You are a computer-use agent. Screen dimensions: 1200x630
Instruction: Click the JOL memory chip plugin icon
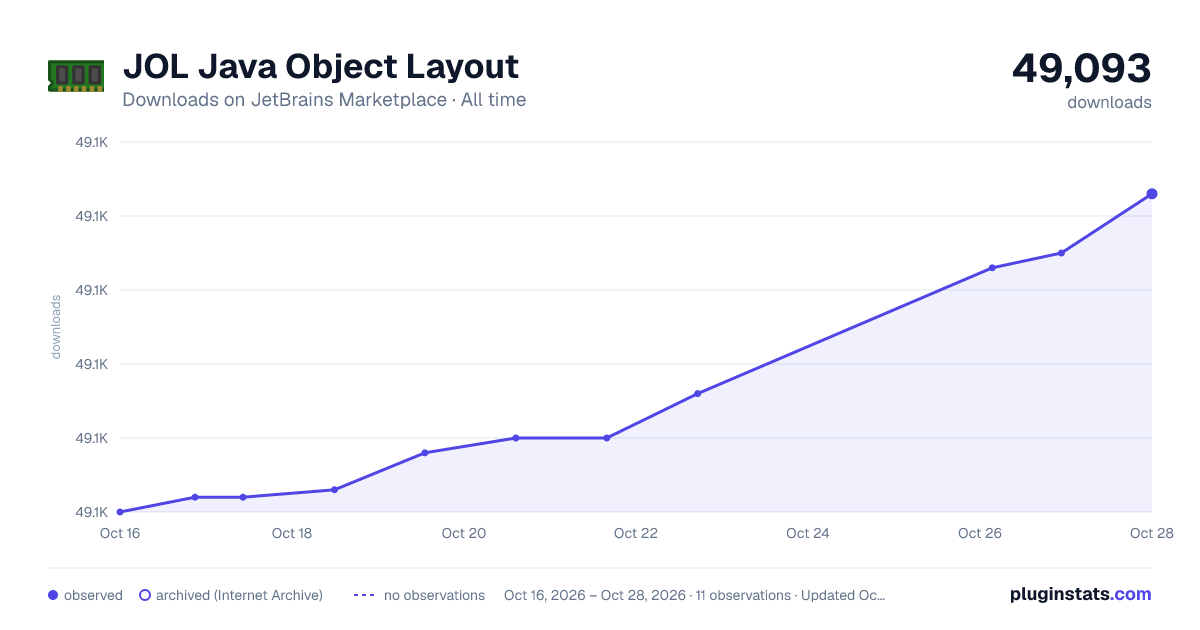(x=76, y=75)
